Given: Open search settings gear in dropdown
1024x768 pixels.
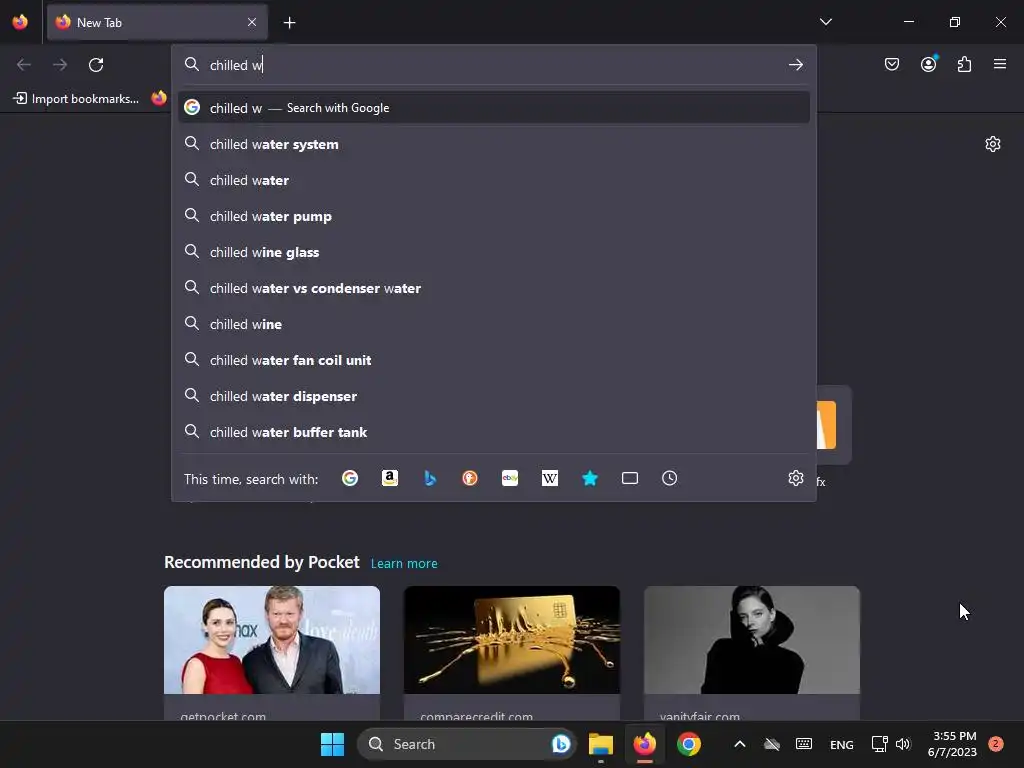Looking at the screenshot, I should pyautogui.click(x=795, y=478).
